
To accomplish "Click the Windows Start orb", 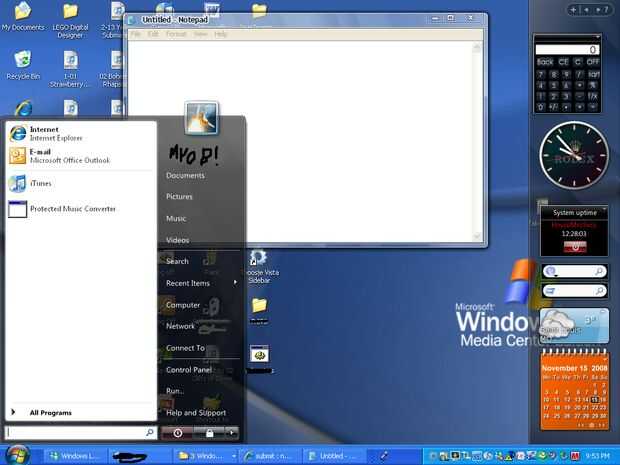I will click(x=16, y=455).
